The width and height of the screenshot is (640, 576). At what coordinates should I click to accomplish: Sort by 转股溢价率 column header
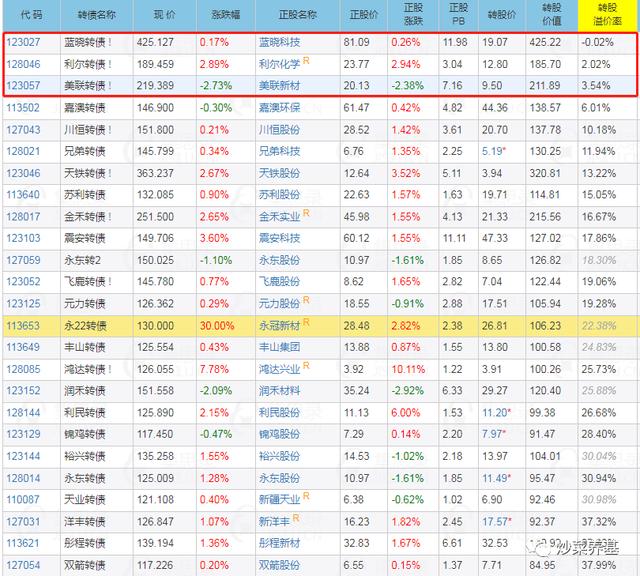[x=607, y=15]
